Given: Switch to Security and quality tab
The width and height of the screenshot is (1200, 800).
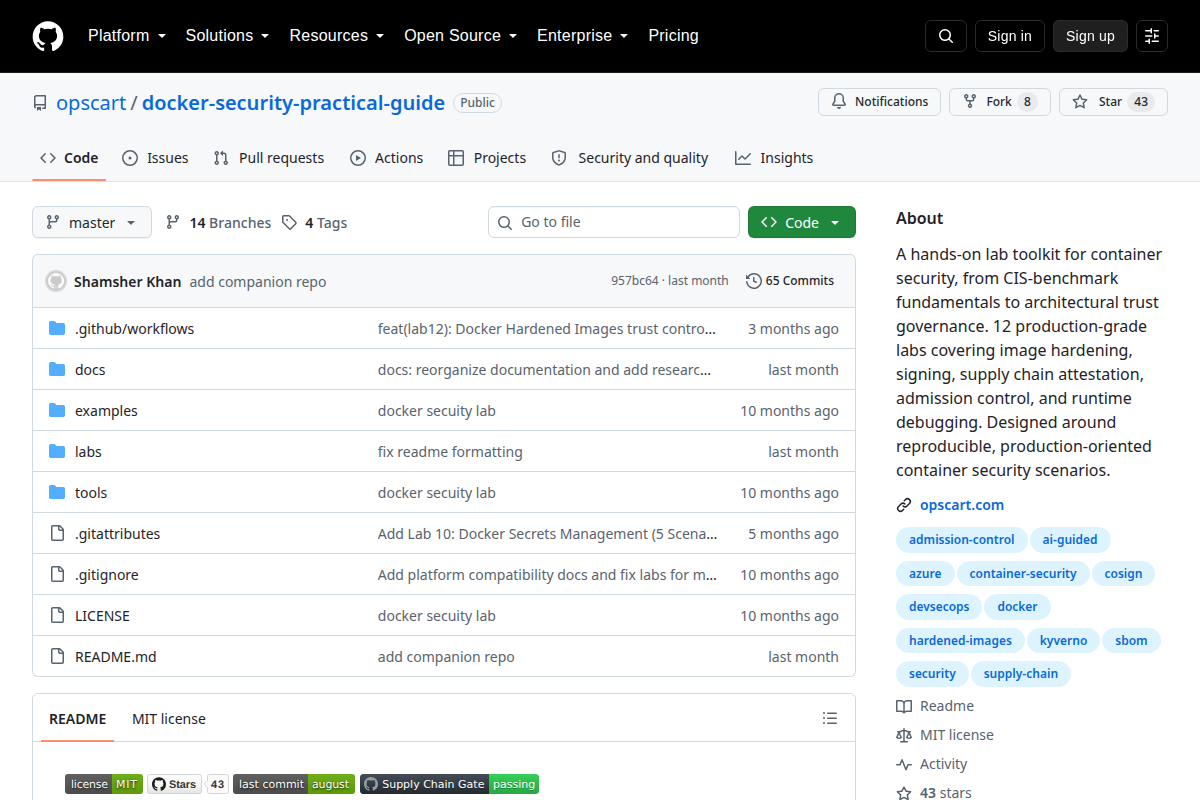Looking at the screenshot, I should coord(630,158).
